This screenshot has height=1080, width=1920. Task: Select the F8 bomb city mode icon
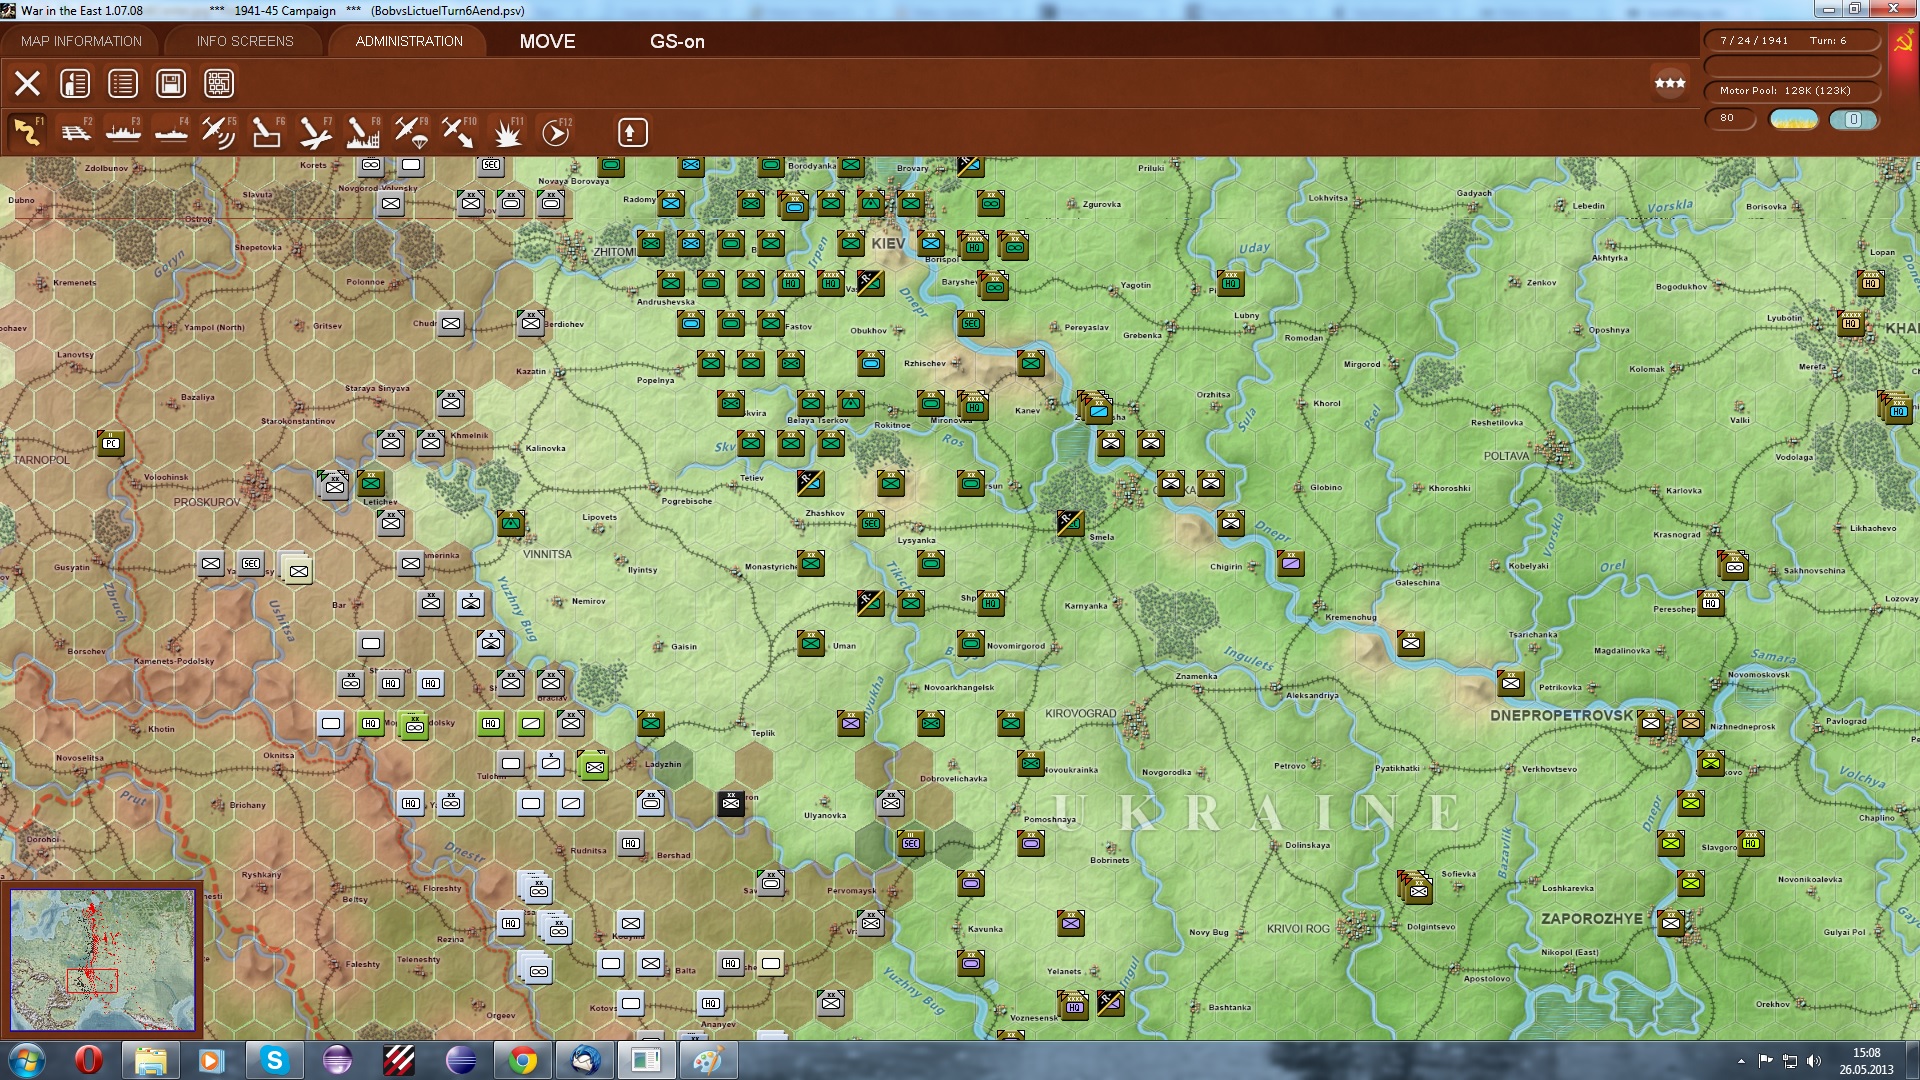363,132
